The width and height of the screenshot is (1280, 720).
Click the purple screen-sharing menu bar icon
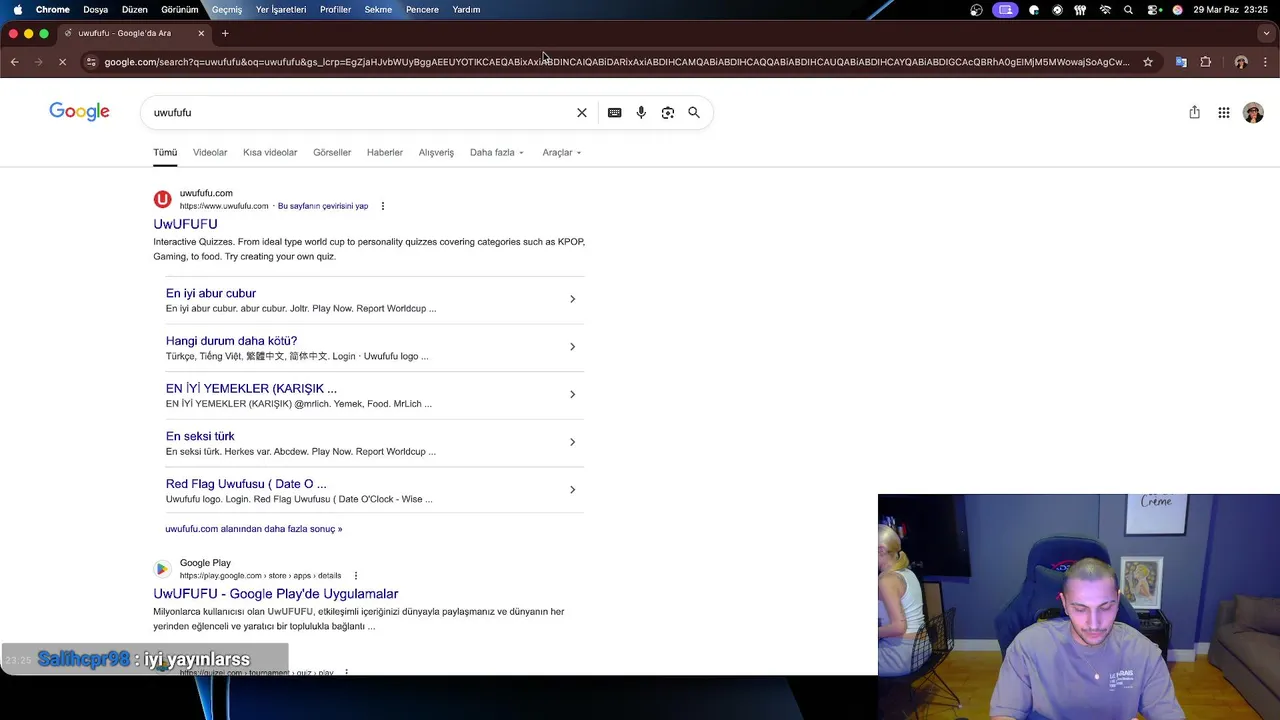tap(1006, 10)
